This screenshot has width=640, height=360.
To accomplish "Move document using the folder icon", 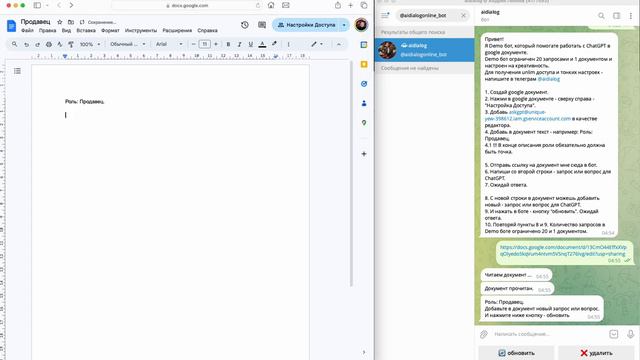I will tap(71, 22).
